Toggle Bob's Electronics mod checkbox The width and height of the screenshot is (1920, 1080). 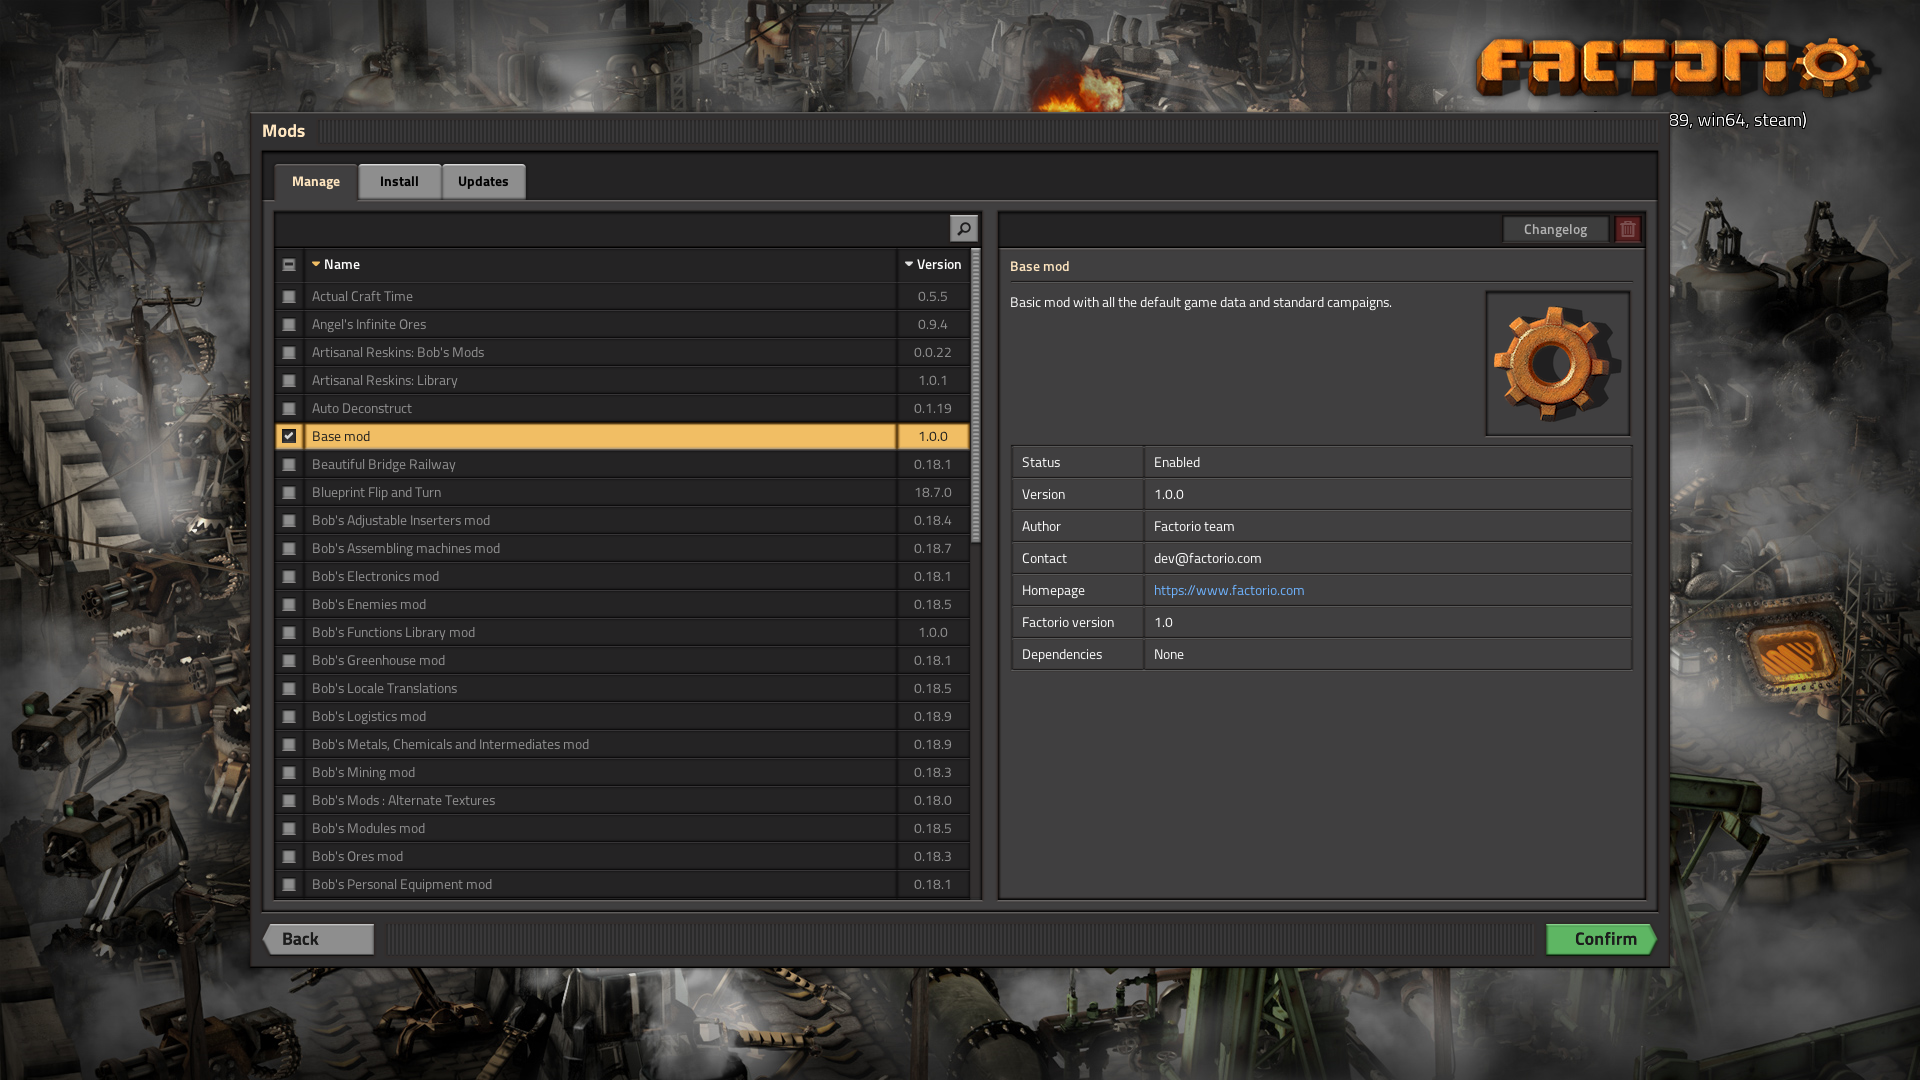(289, 577)
